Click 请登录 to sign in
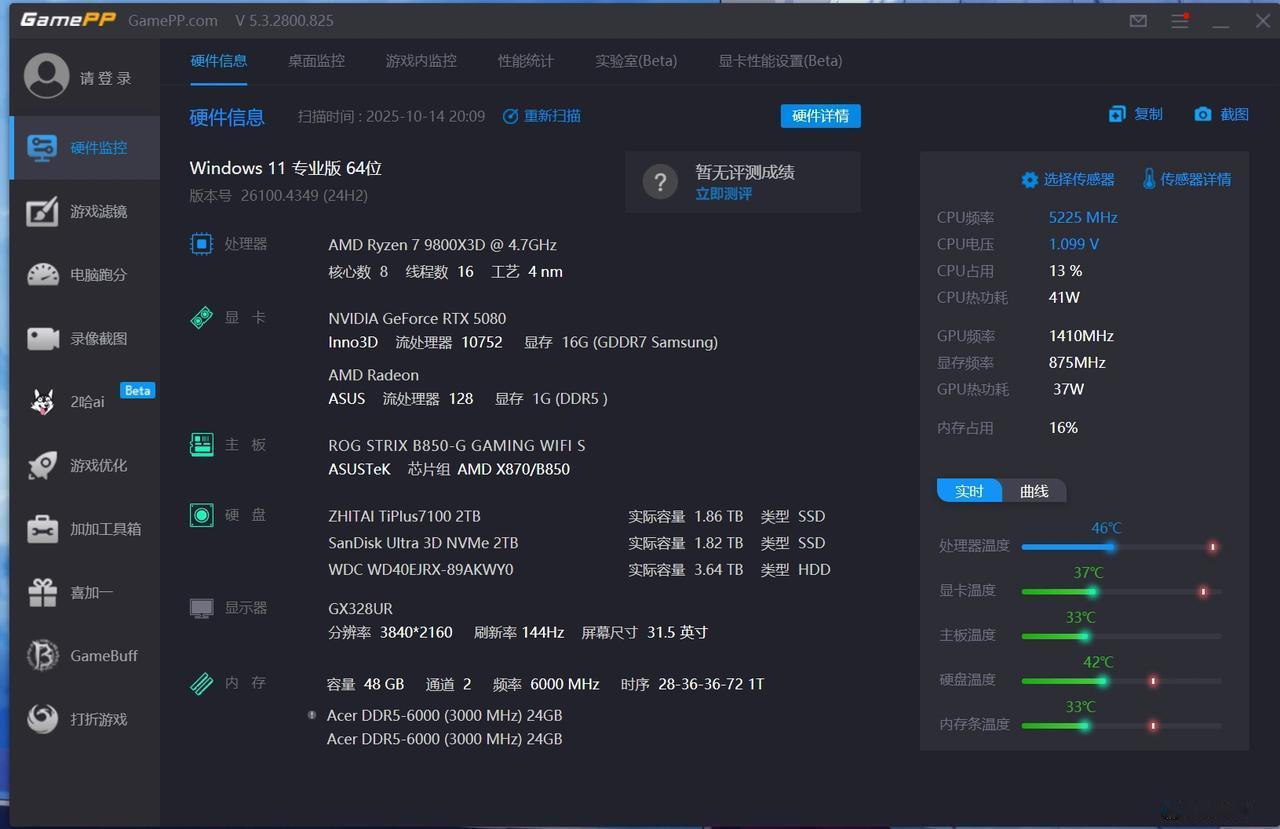Screen dimensions: 1280x829 click(x=106, y=78)
